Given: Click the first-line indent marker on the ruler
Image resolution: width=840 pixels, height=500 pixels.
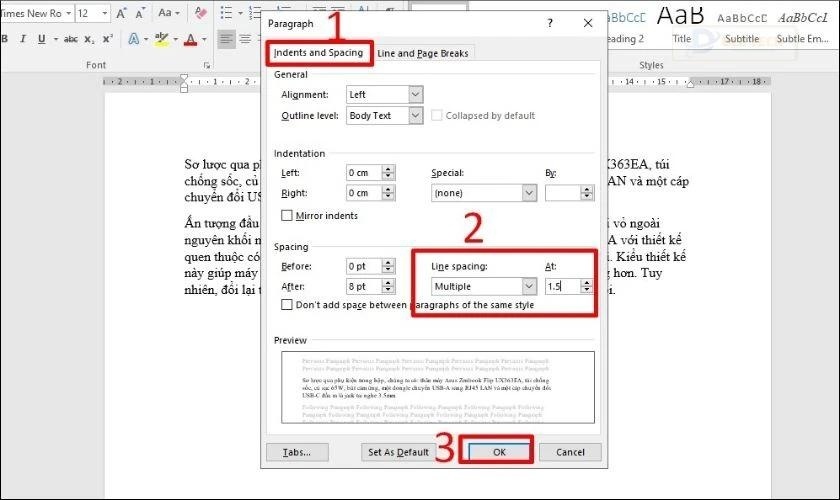Looking at the screenshot, I should (x=184, y=78).
